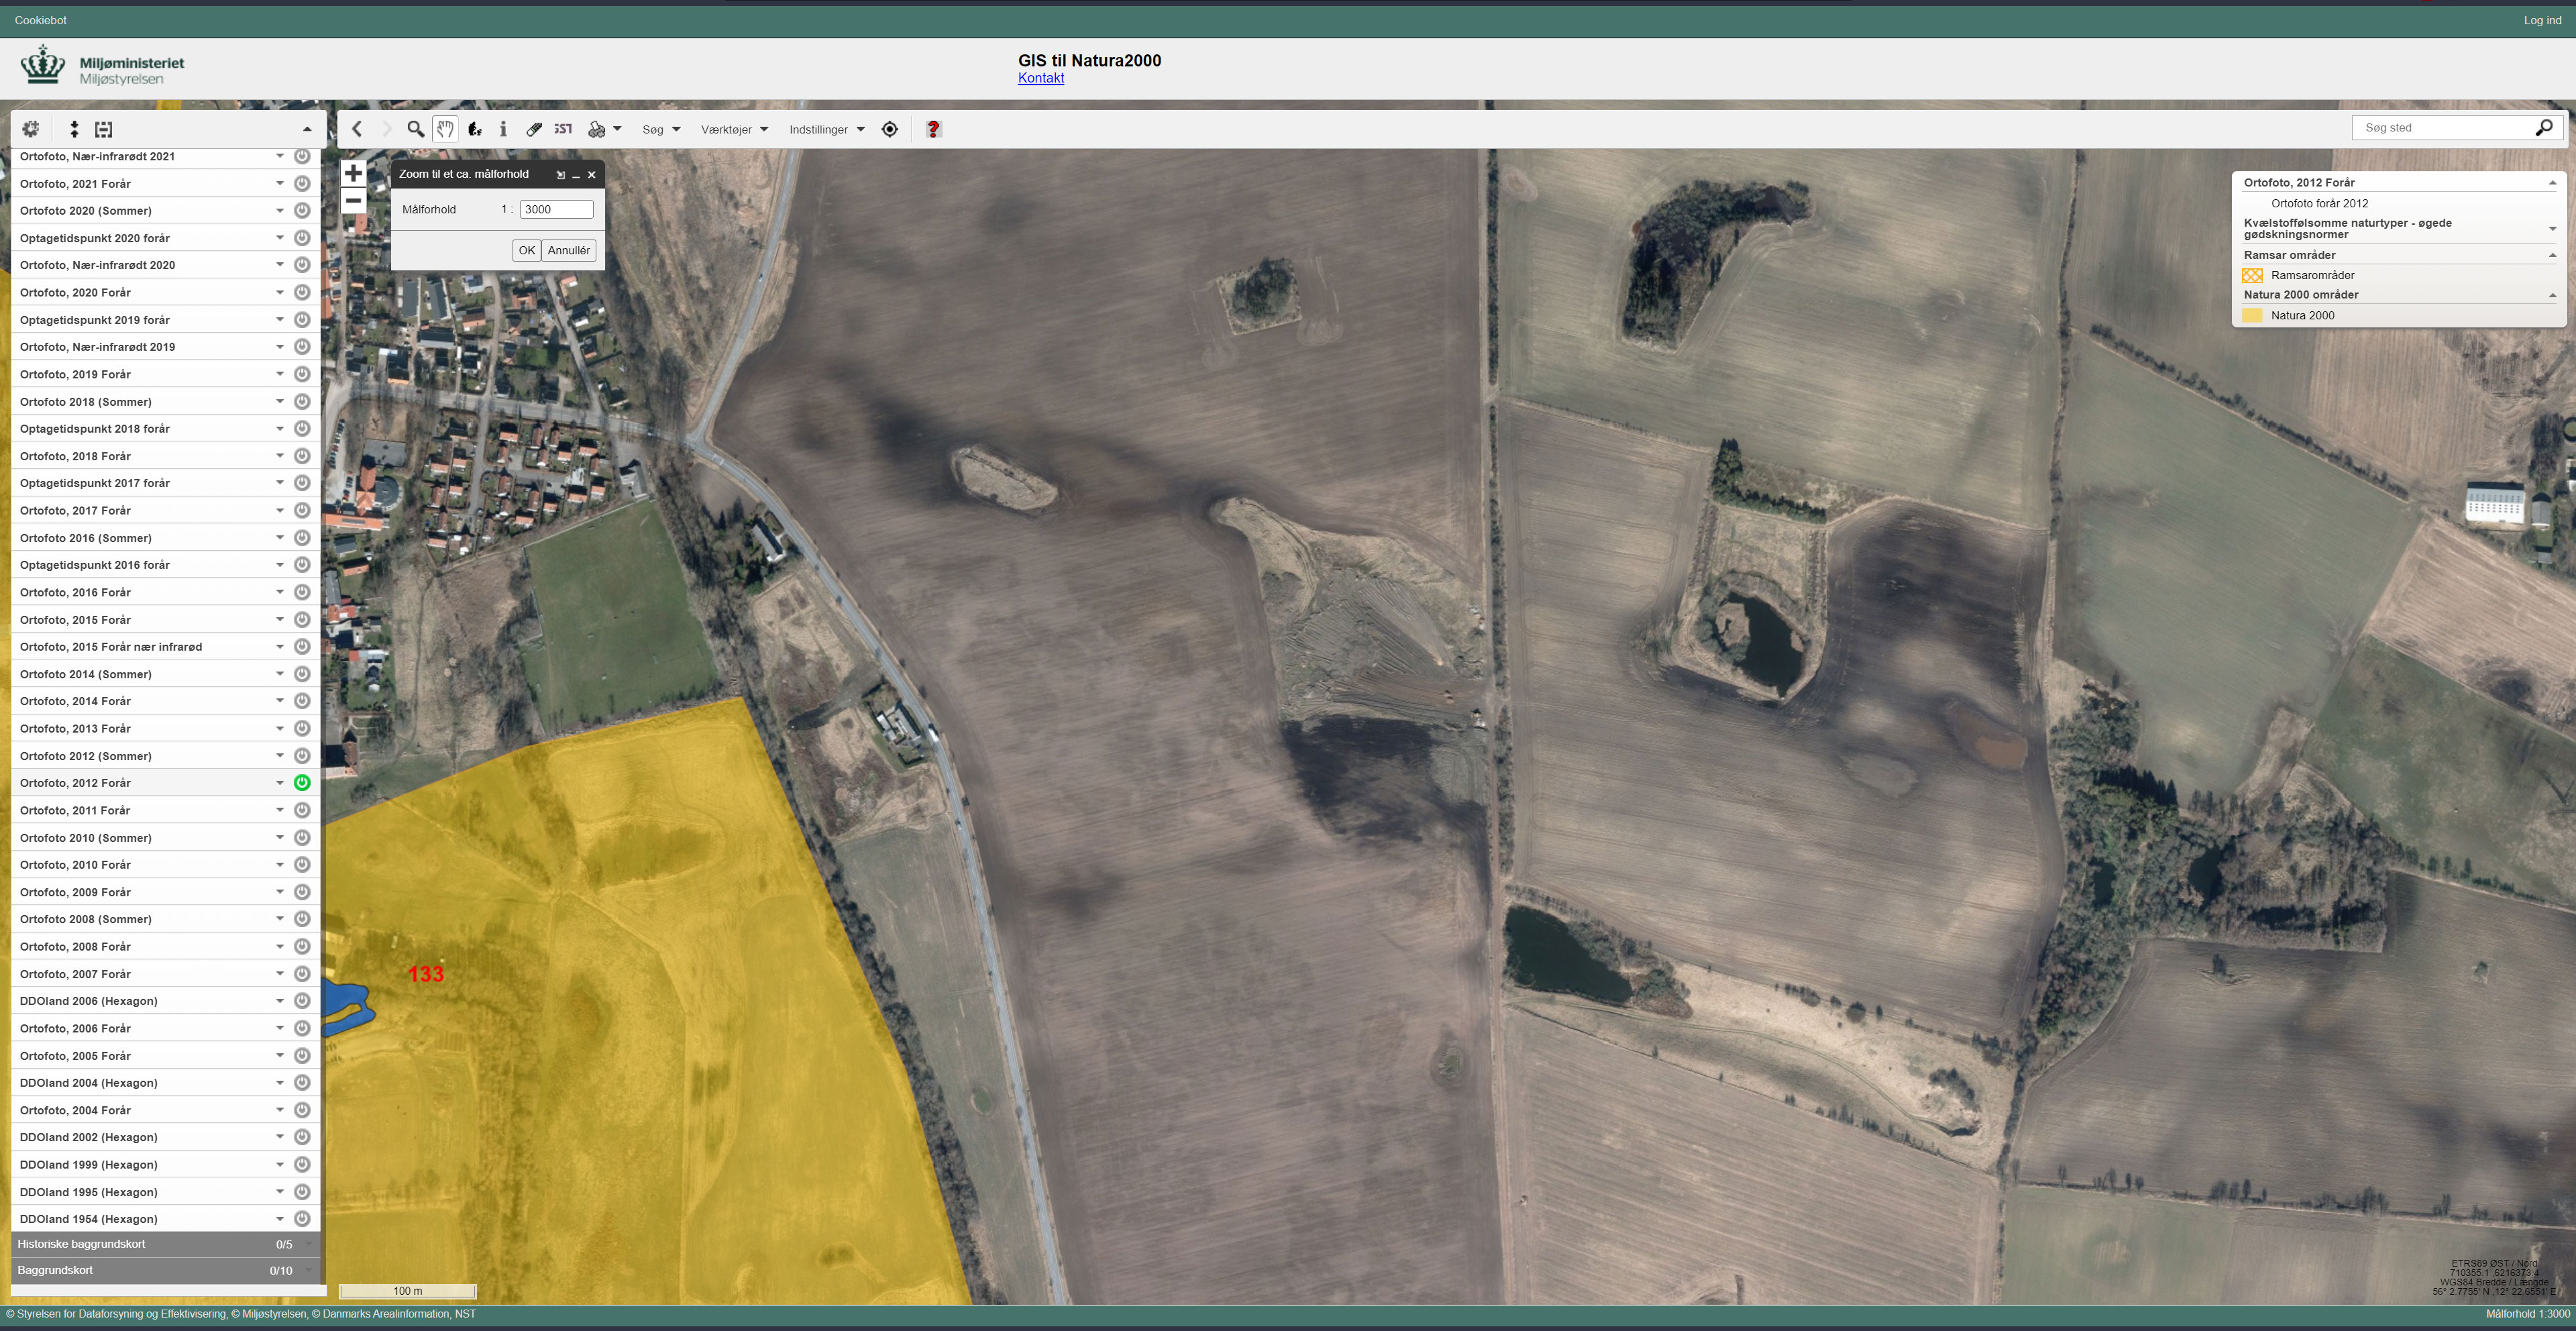Expand the Historiske baggrundskort group
Image resolution: width=2576 pixels, height=1331 pixels.
(165, 1244)
